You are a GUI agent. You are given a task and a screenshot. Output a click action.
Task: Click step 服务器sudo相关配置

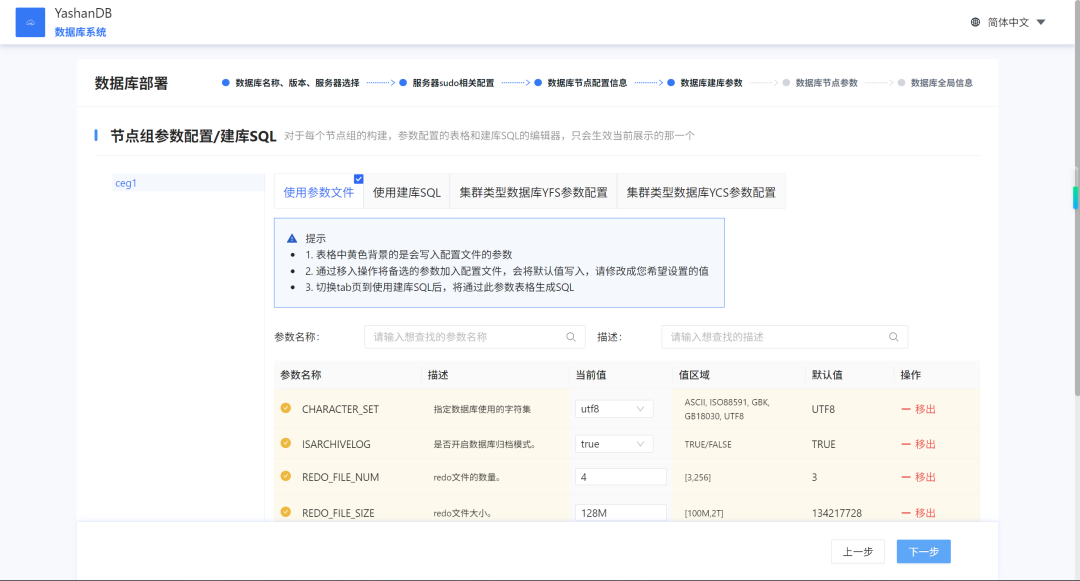point(447,83)
